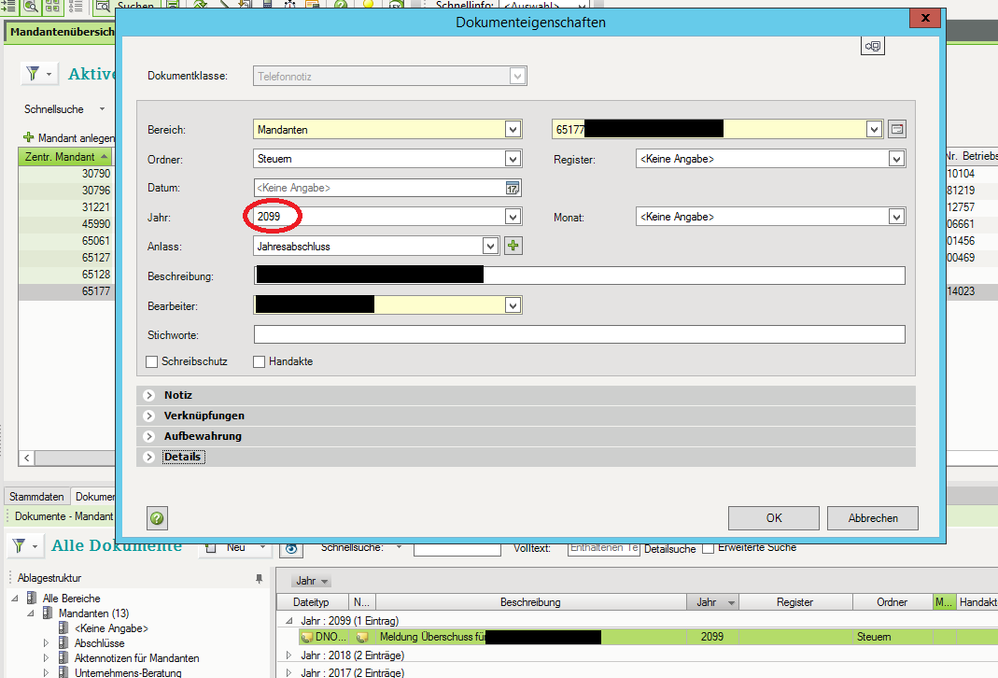Click into the Stichworte input field

click(x=579, y=334)
